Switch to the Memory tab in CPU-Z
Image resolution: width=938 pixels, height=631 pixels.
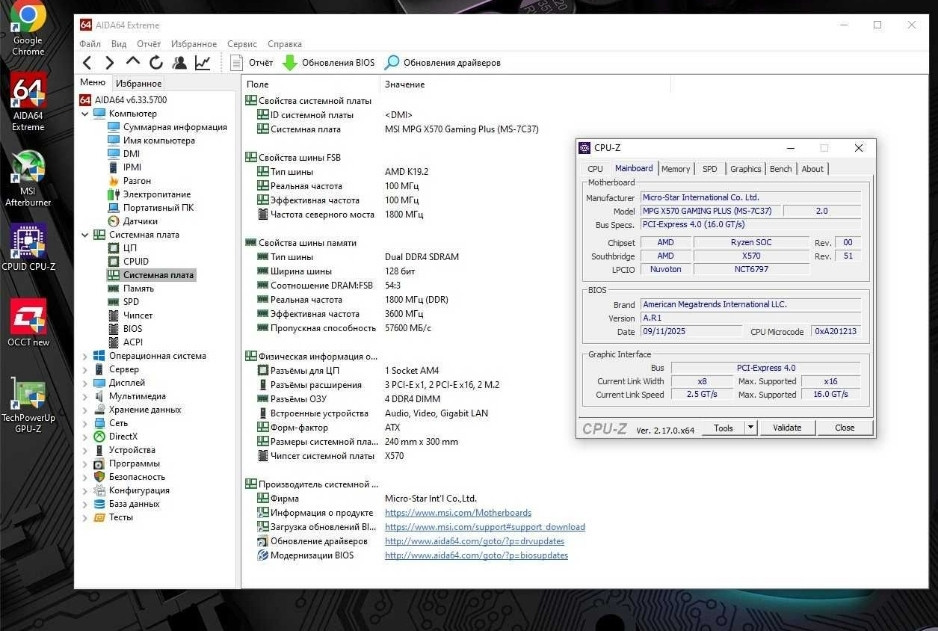[x=677, y=169]
